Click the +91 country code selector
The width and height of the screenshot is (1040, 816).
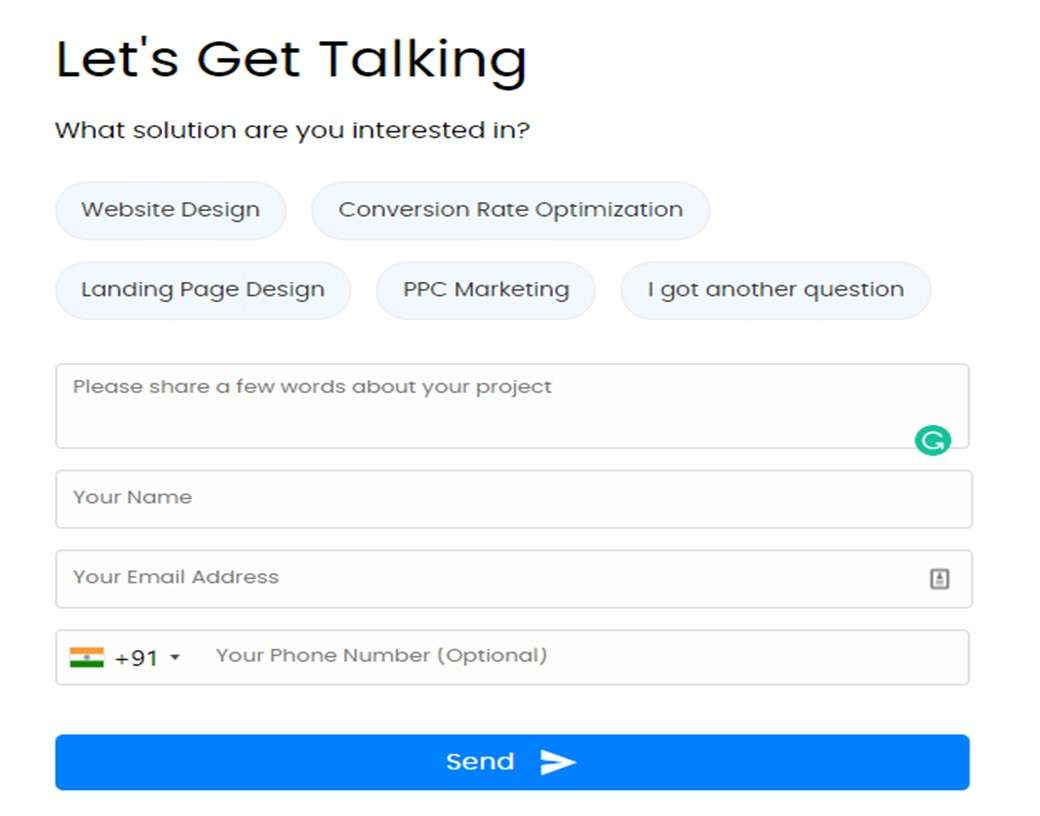(x=125, y=657)
